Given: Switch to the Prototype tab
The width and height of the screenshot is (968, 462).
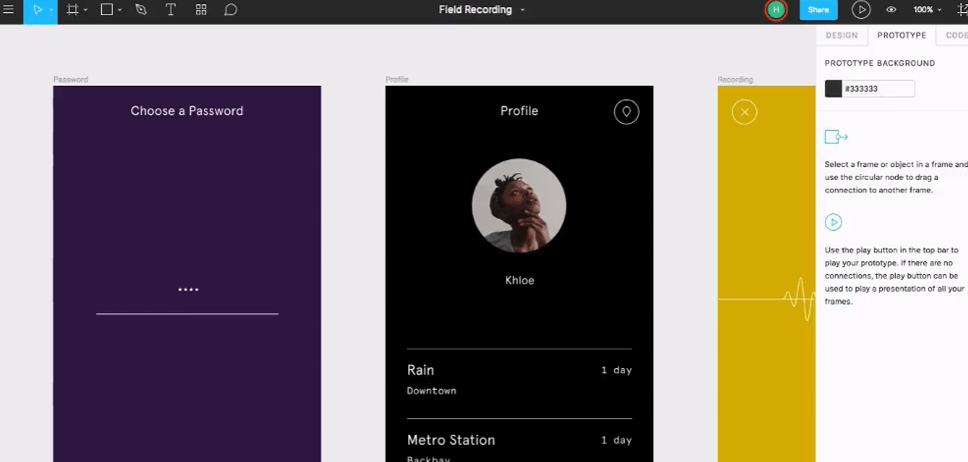Looking at the screenshot, I should click(x=901, y=35).
